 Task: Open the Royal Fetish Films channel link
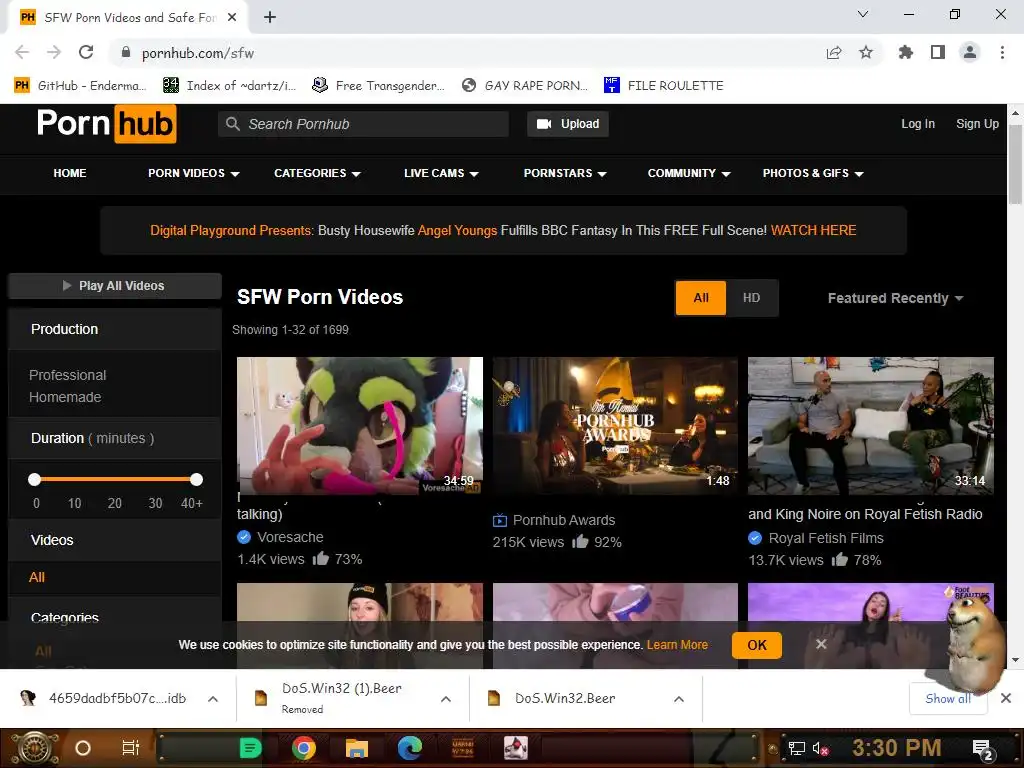826,538
